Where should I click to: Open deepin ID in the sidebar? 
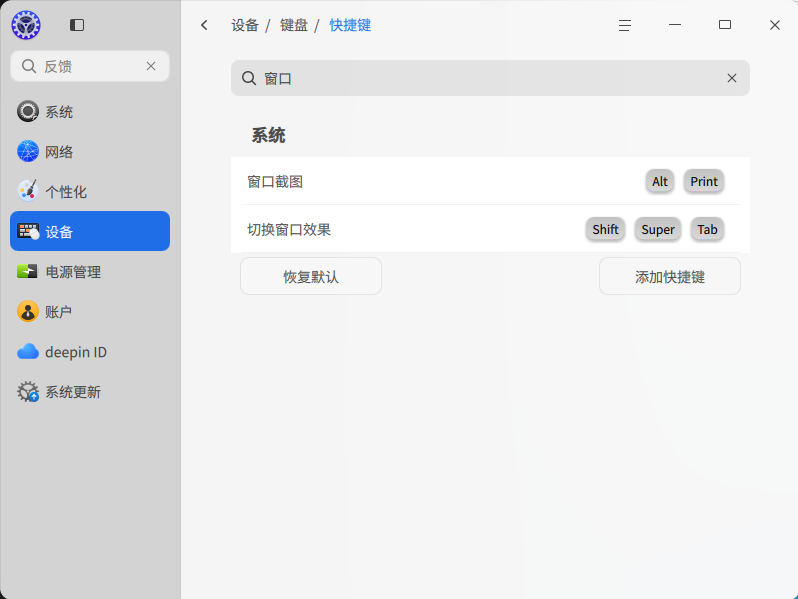pos(90,352)
